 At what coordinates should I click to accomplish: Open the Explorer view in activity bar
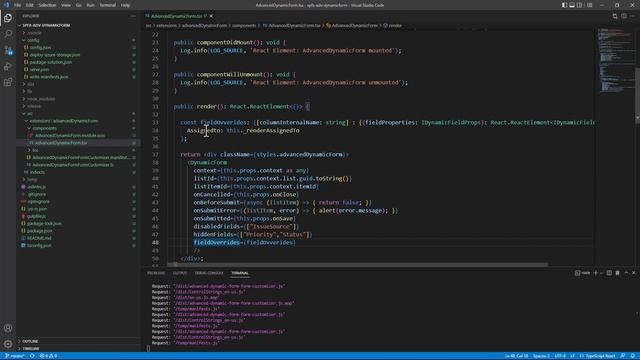click(8, 18)
